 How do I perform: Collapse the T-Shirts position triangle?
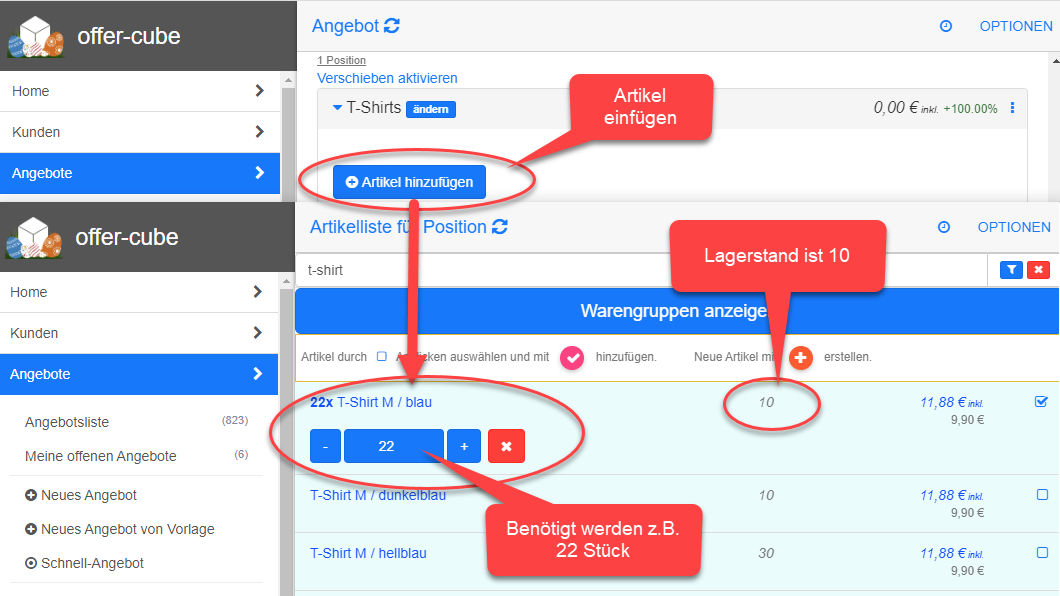tap(337, 107)
